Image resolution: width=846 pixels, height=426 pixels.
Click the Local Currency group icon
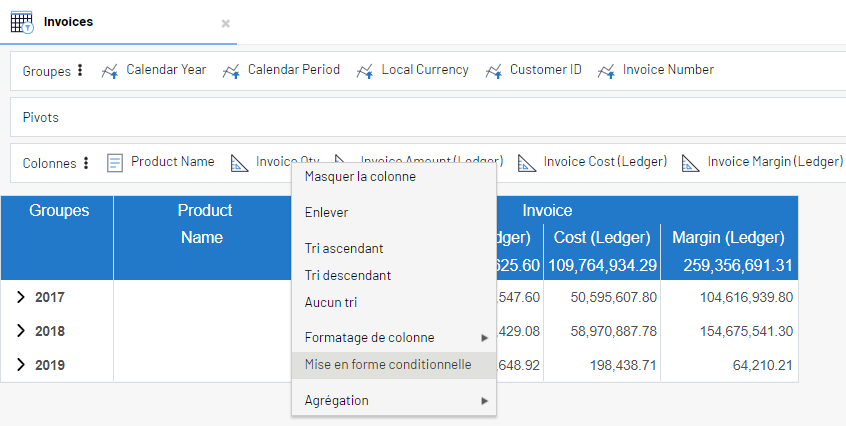point(365,71)
